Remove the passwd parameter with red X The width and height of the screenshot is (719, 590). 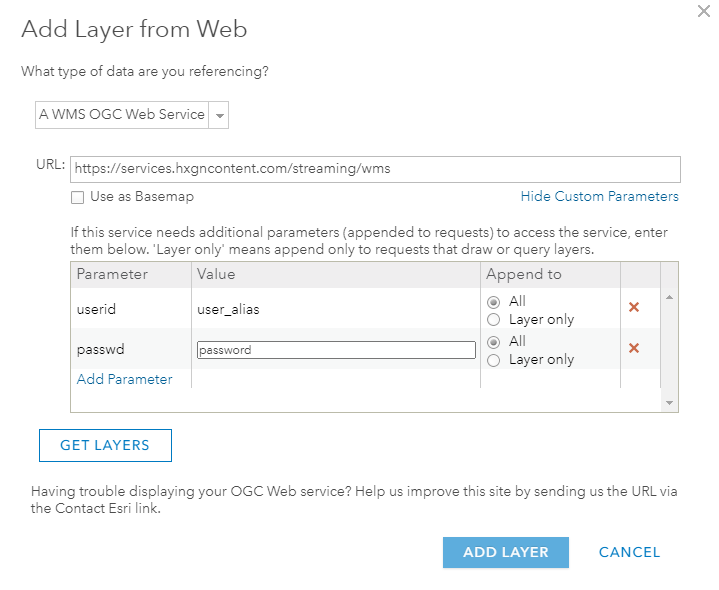click(633, 348)
